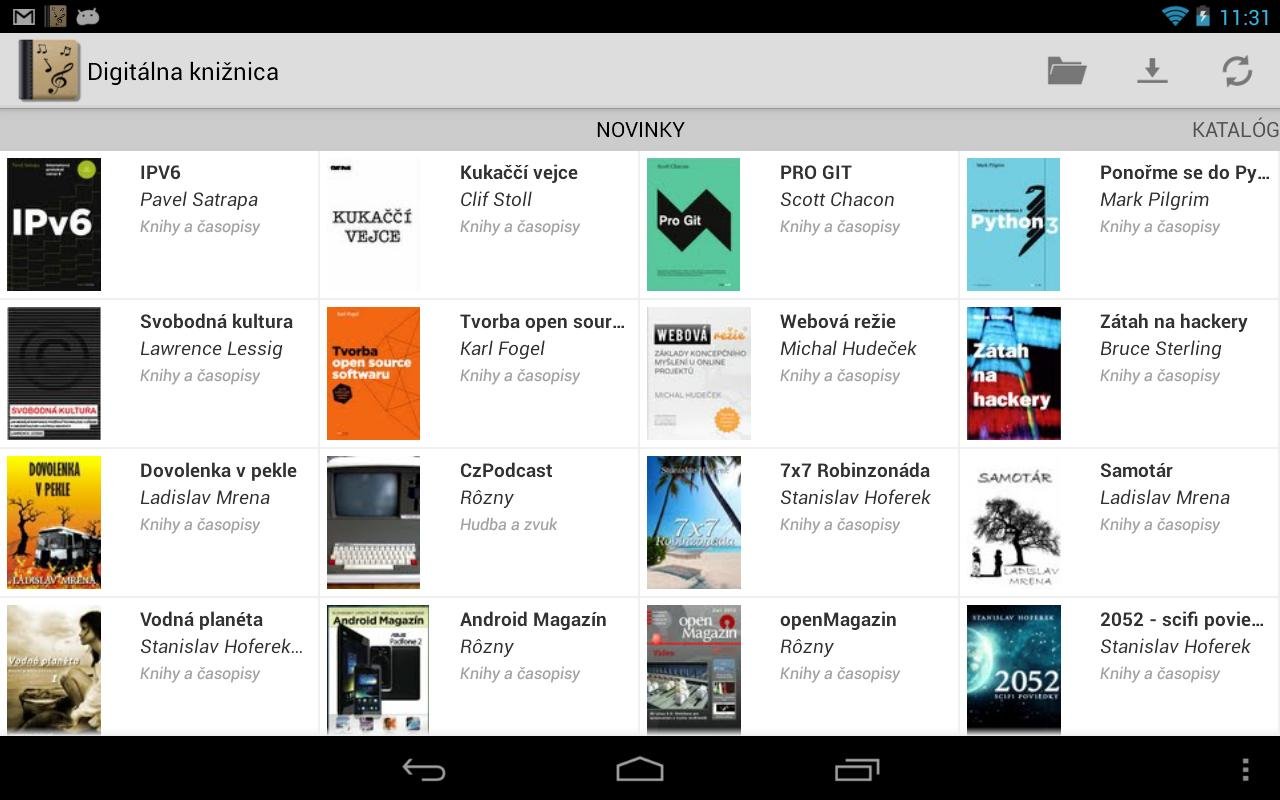Viewport: 1280px width, 800px height.
Task: Tap author Stanislav Hoferek under 7x7 Robinzonáda
Action: [x=855, y=497]
